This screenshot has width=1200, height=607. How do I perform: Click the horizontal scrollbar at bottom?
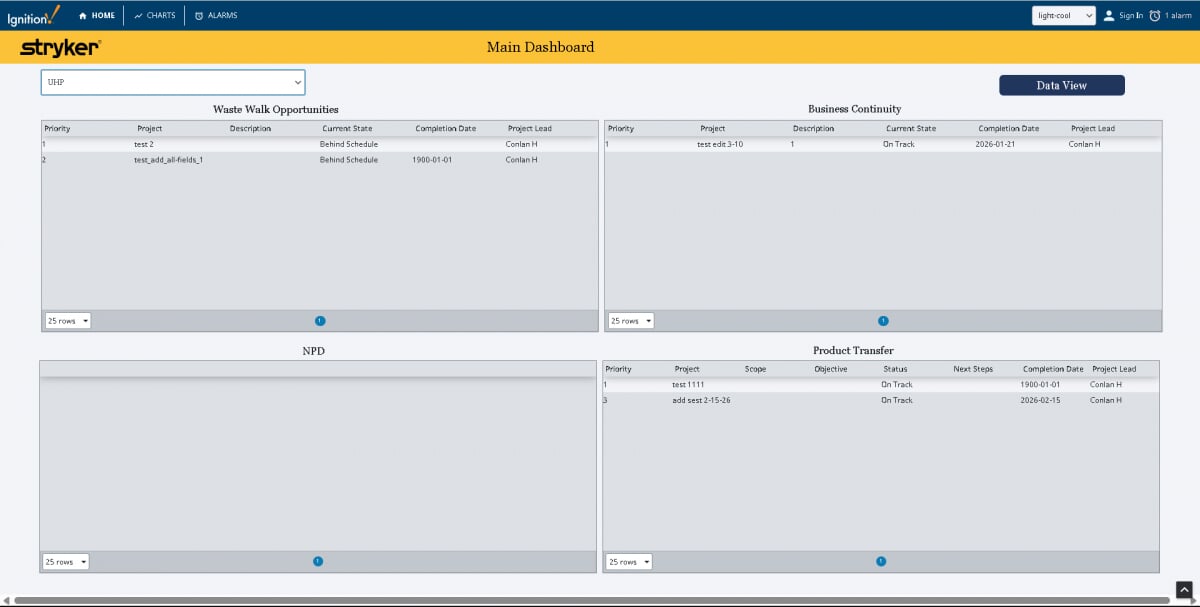590,601
